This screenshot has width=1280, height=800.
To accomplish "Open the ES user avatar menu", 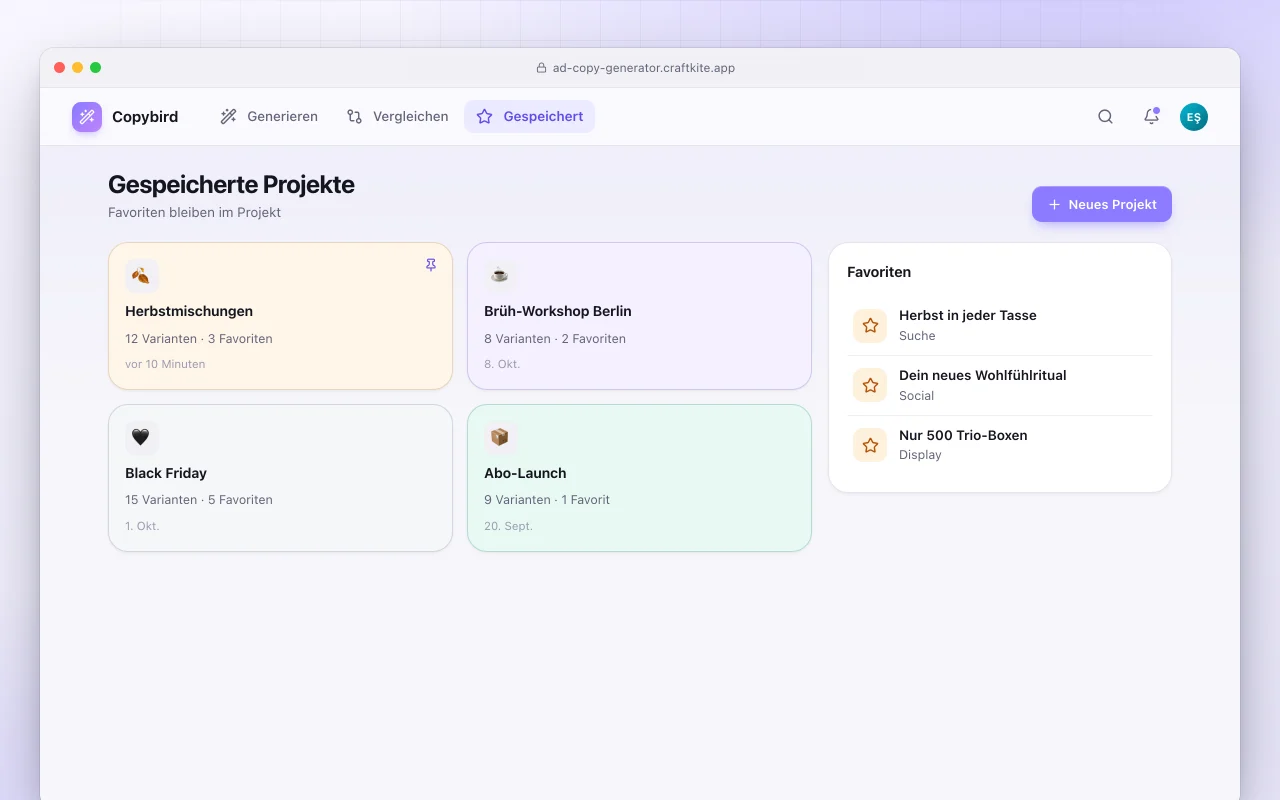I will (1194, 117).
